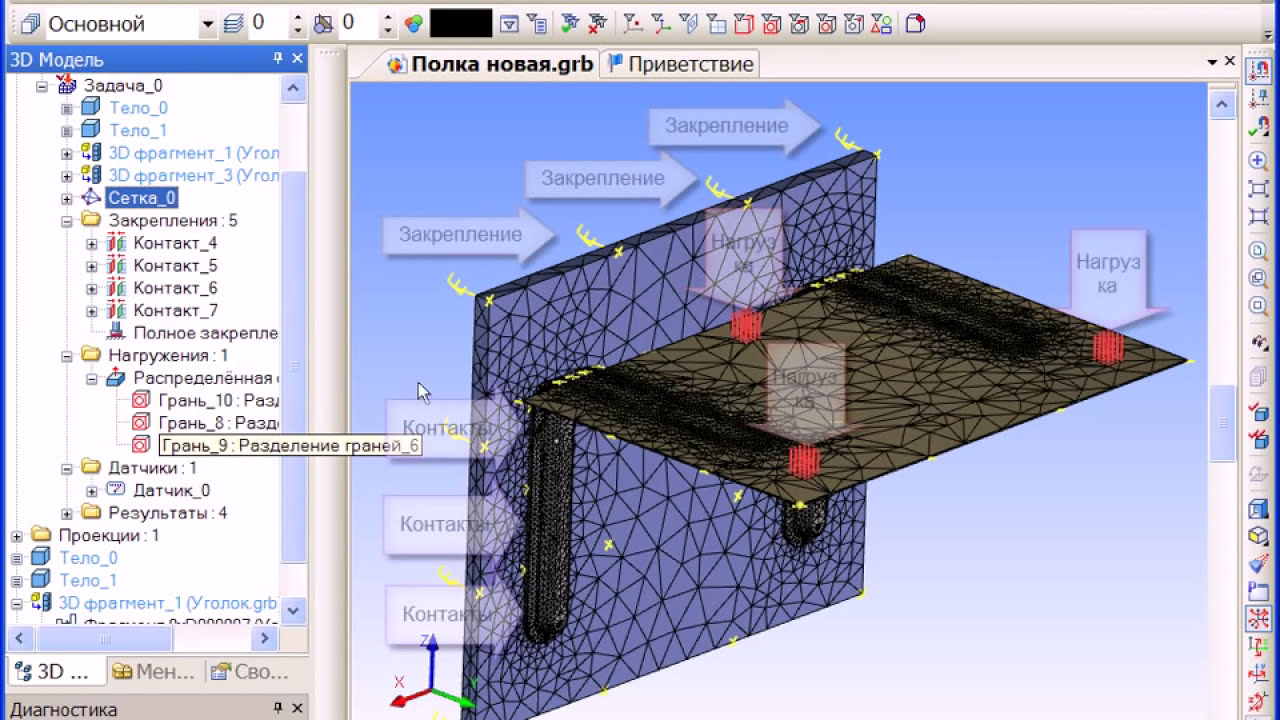Viewport: 1280px width, 720px height.
Task: Click the Контакт_4 contact icon
Action: [117, 243]
